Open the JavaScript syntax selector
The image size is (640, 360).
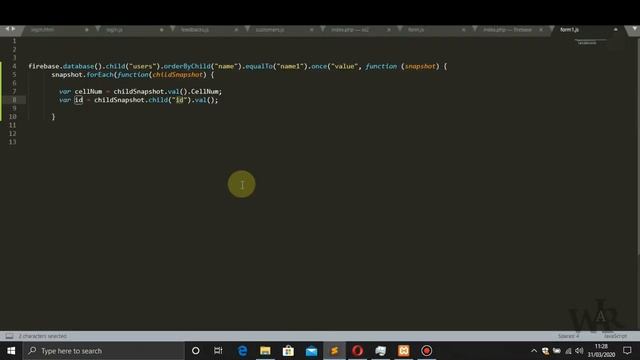tap(615, 336)
